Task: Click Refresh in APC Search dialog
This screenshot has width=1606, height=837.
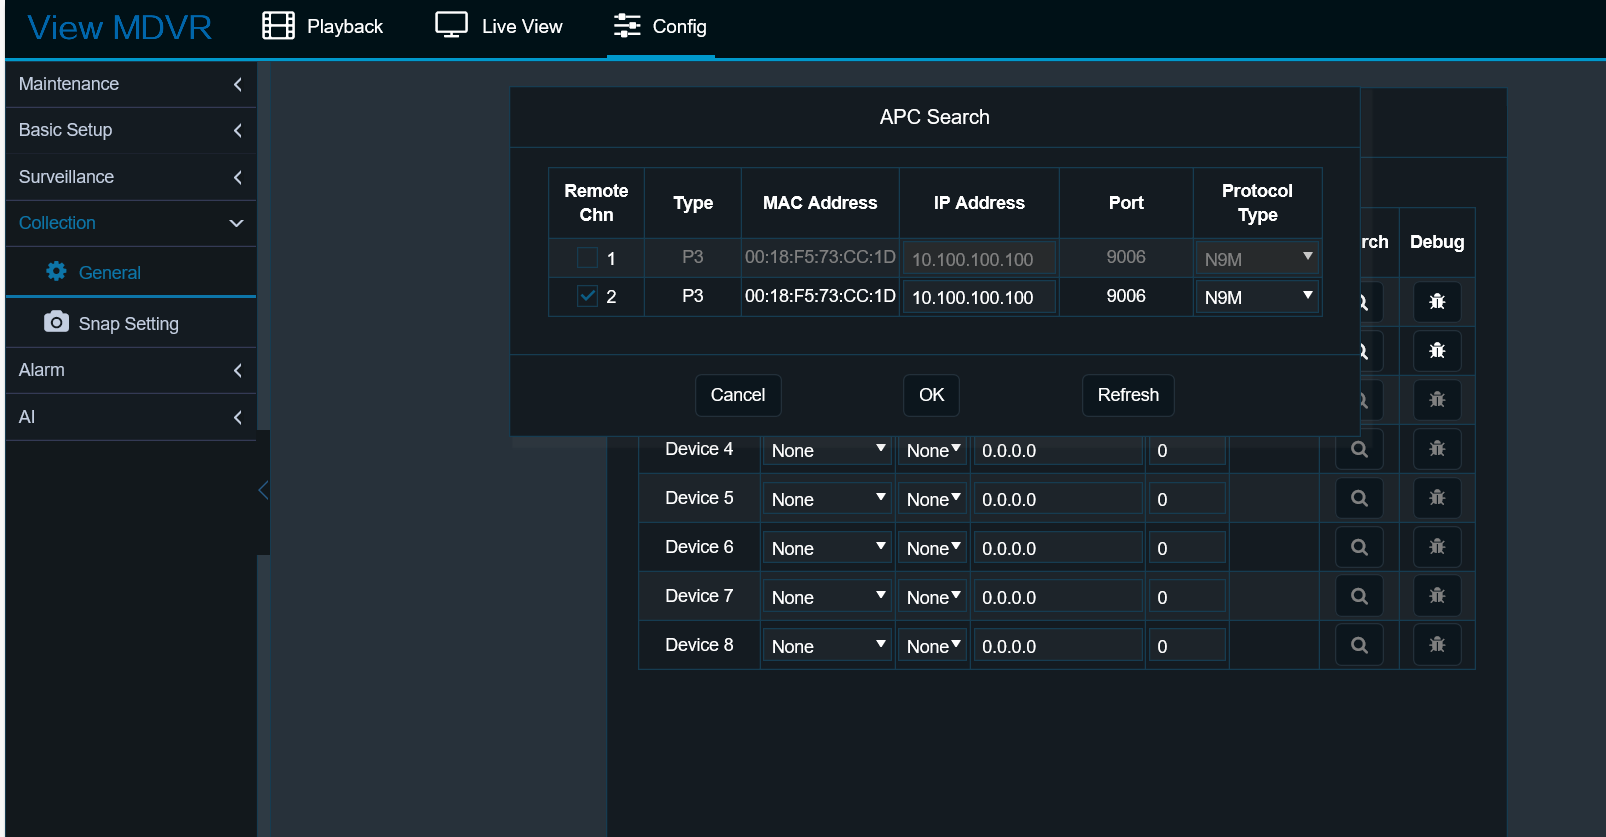Action: tap(1127, 395)
